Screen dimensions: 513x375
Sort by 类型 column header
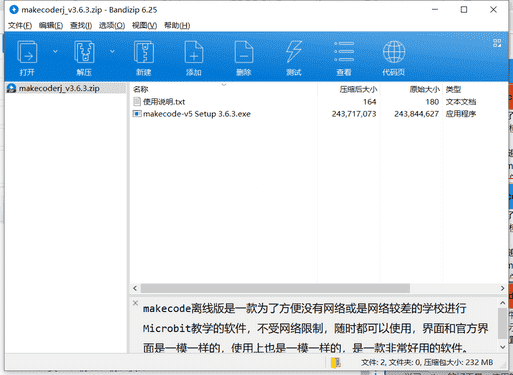tap(453, 89)
